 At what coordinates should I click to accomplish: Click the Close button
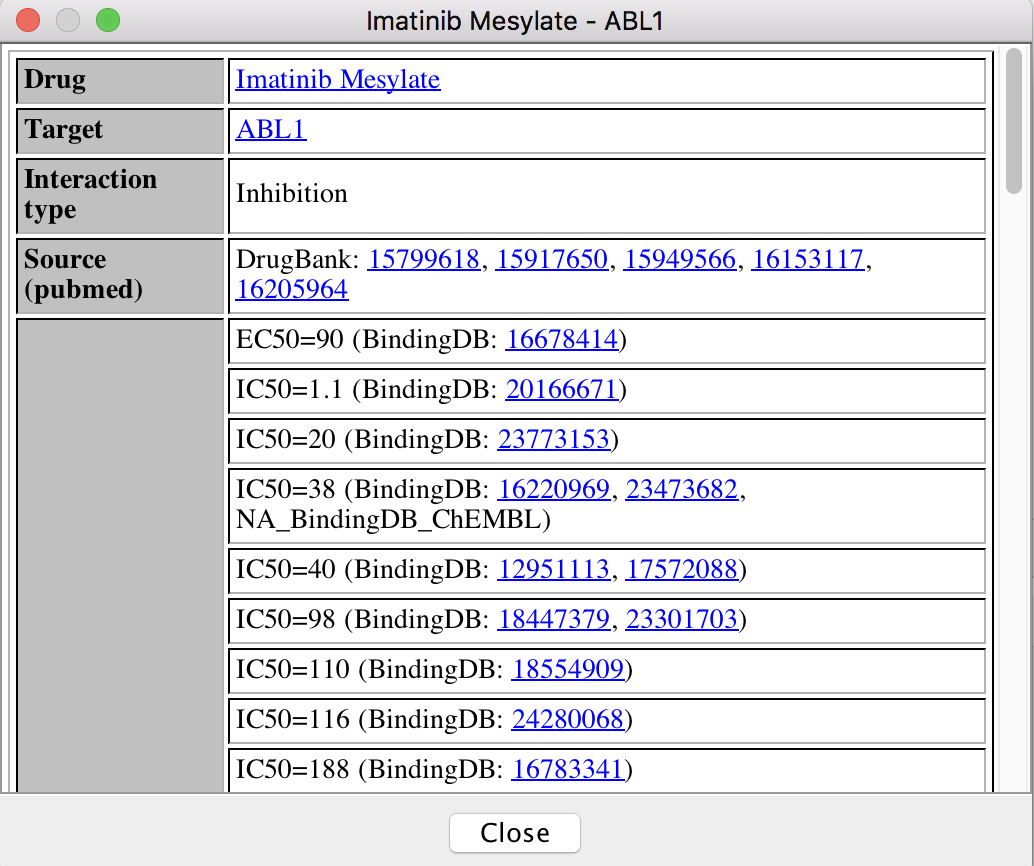pos(515,832)
